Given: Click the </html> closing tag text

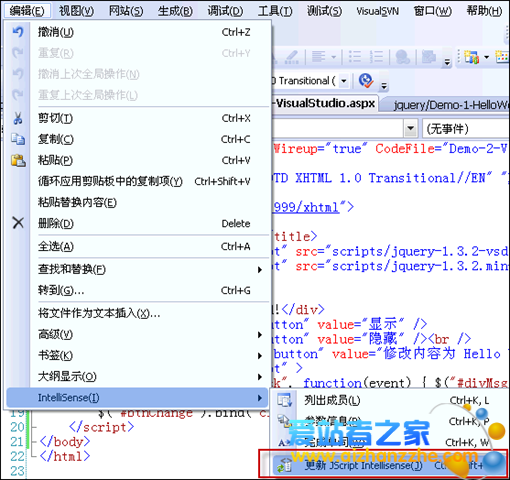Looking at the screenshot, I should click(x=65, y=456).
